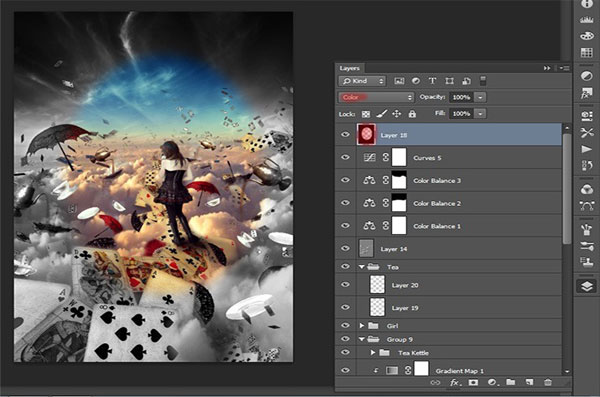Viewport: 600px width, 397px height.
Task: Open the Opacity slider dropdown arrow
Action: pos(480,97)
